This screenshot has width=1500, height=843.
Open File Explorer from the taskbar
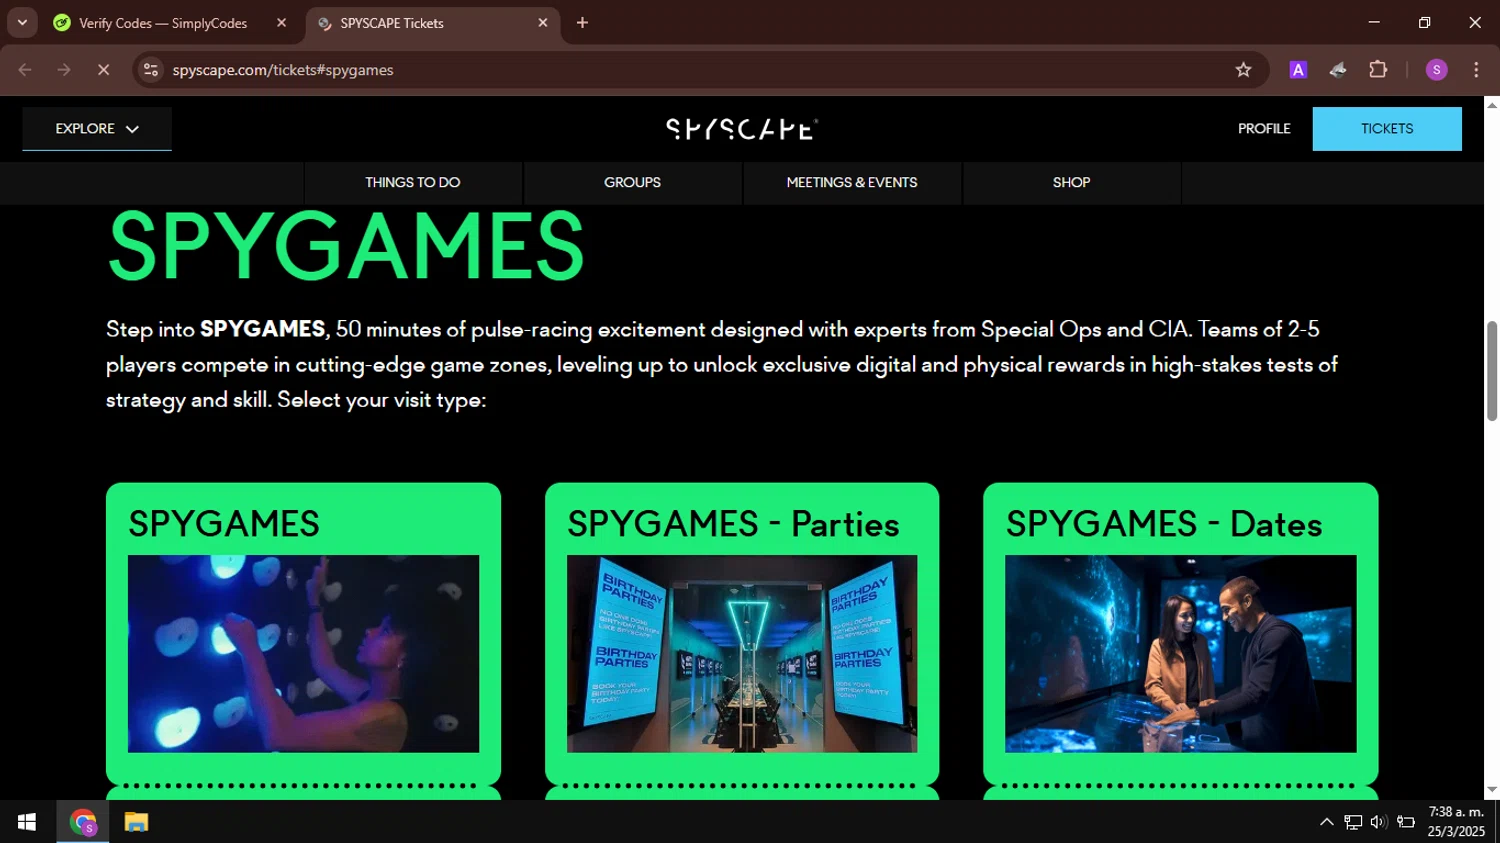(x=136, y=822)
